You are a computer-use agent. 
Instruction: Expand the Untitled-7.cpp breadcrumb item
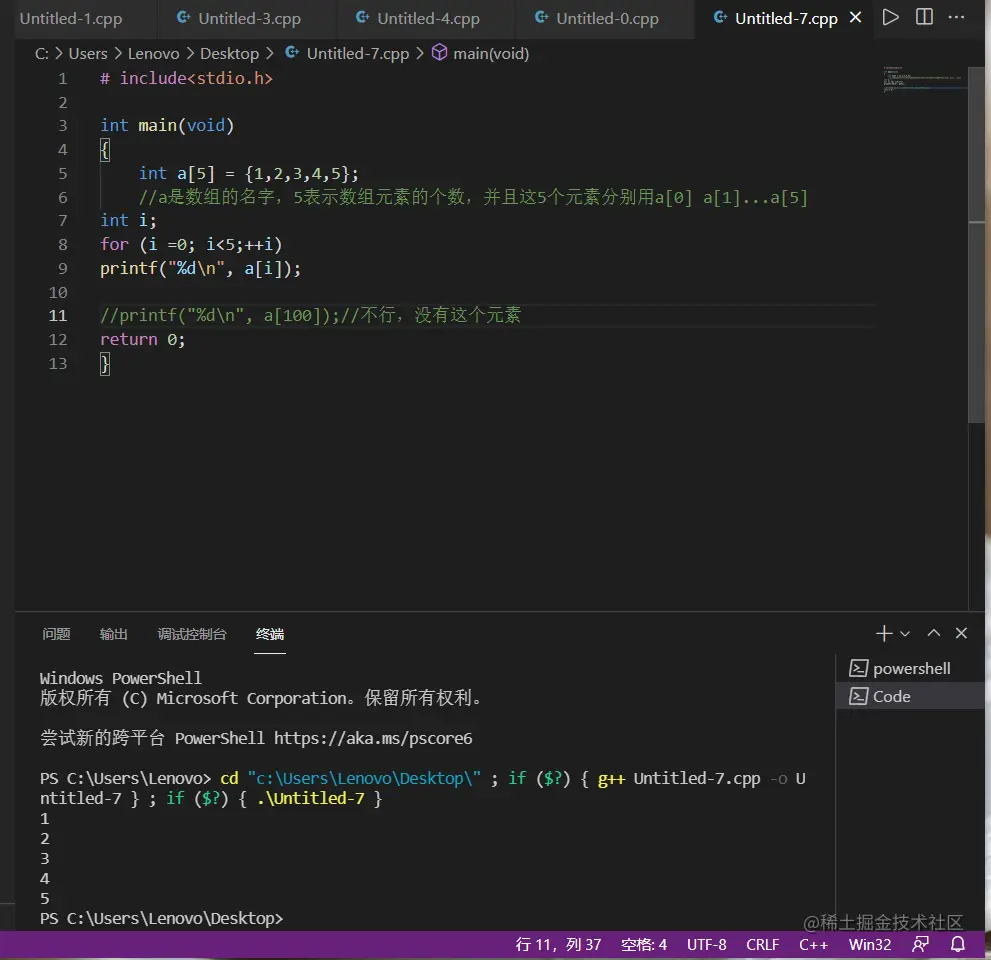pos(358,53)
